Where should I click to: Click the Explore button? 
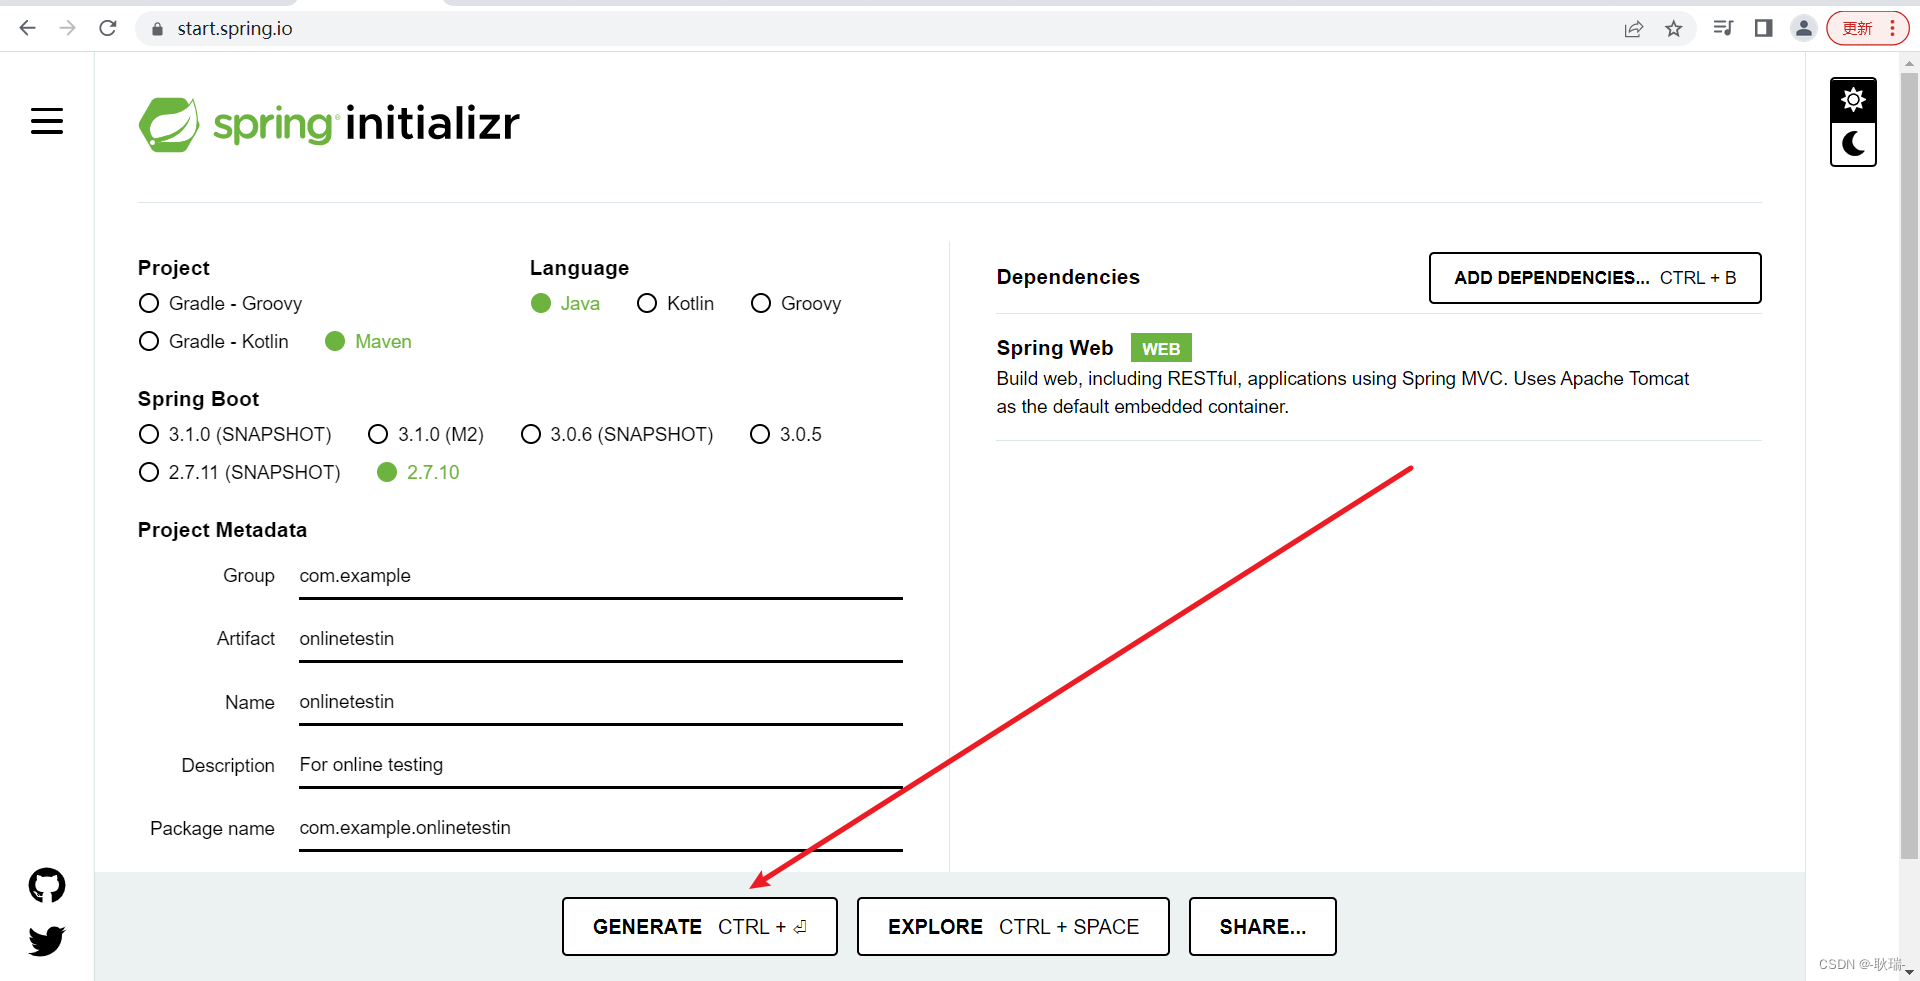[x=1013, y=927]
